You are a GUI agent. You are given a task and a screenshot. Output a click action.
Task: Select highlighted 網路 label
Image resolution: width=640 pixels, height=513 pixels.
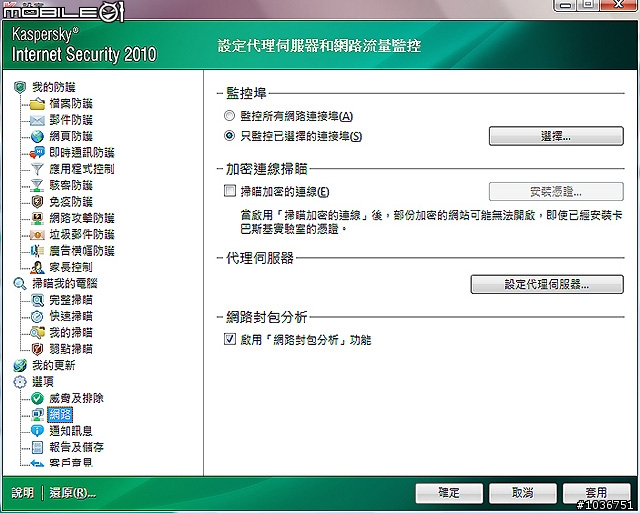(x=60, y=415)
